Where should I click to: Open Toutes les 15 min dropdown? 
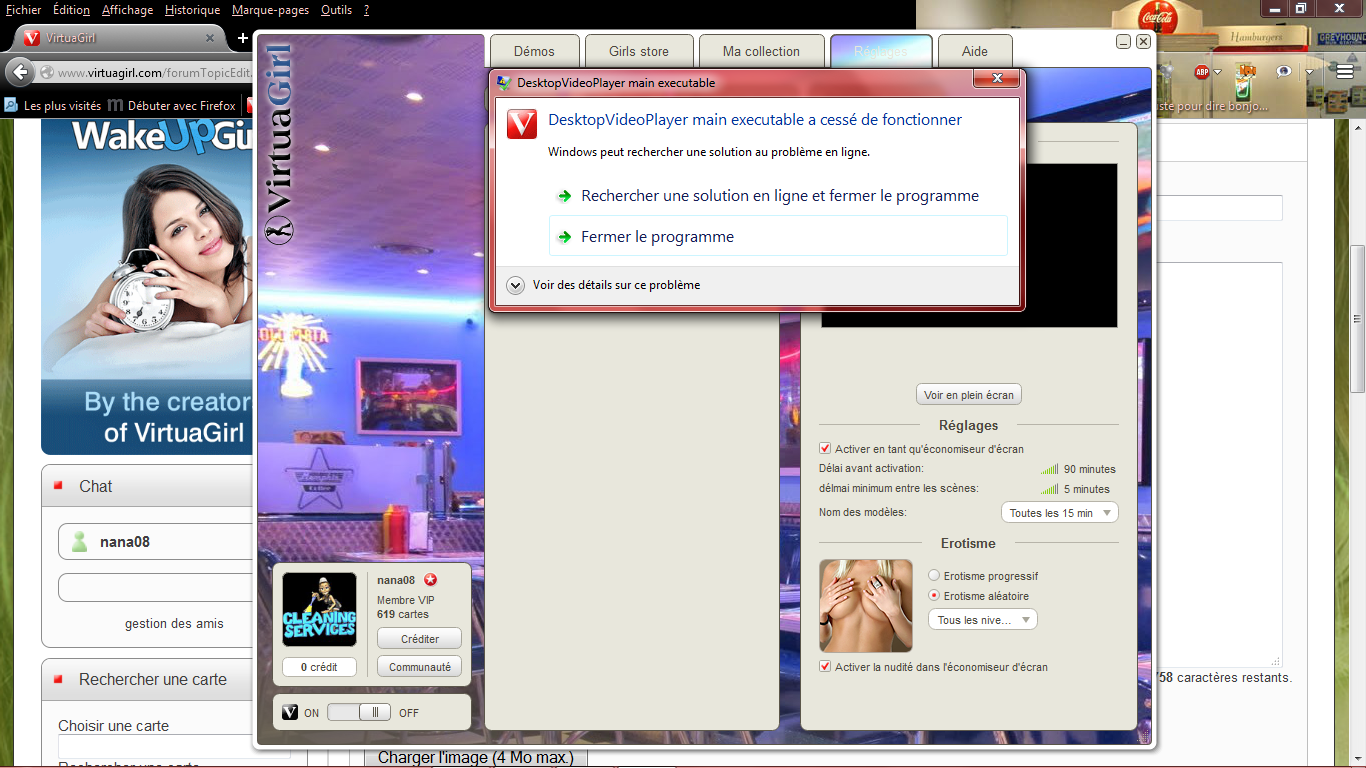(1059, 513)
